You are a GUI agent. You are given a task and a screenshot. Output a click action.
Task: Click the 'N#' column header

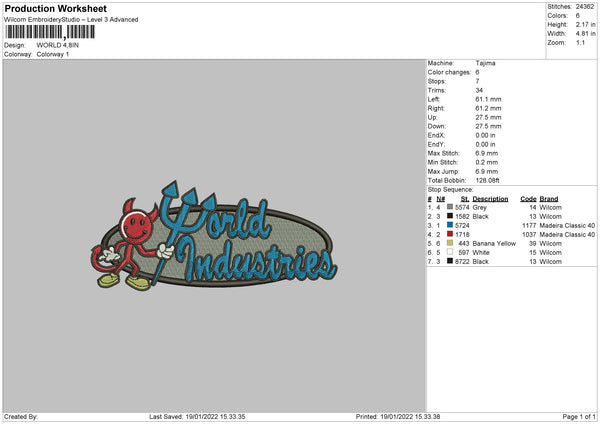click(440, 199)
